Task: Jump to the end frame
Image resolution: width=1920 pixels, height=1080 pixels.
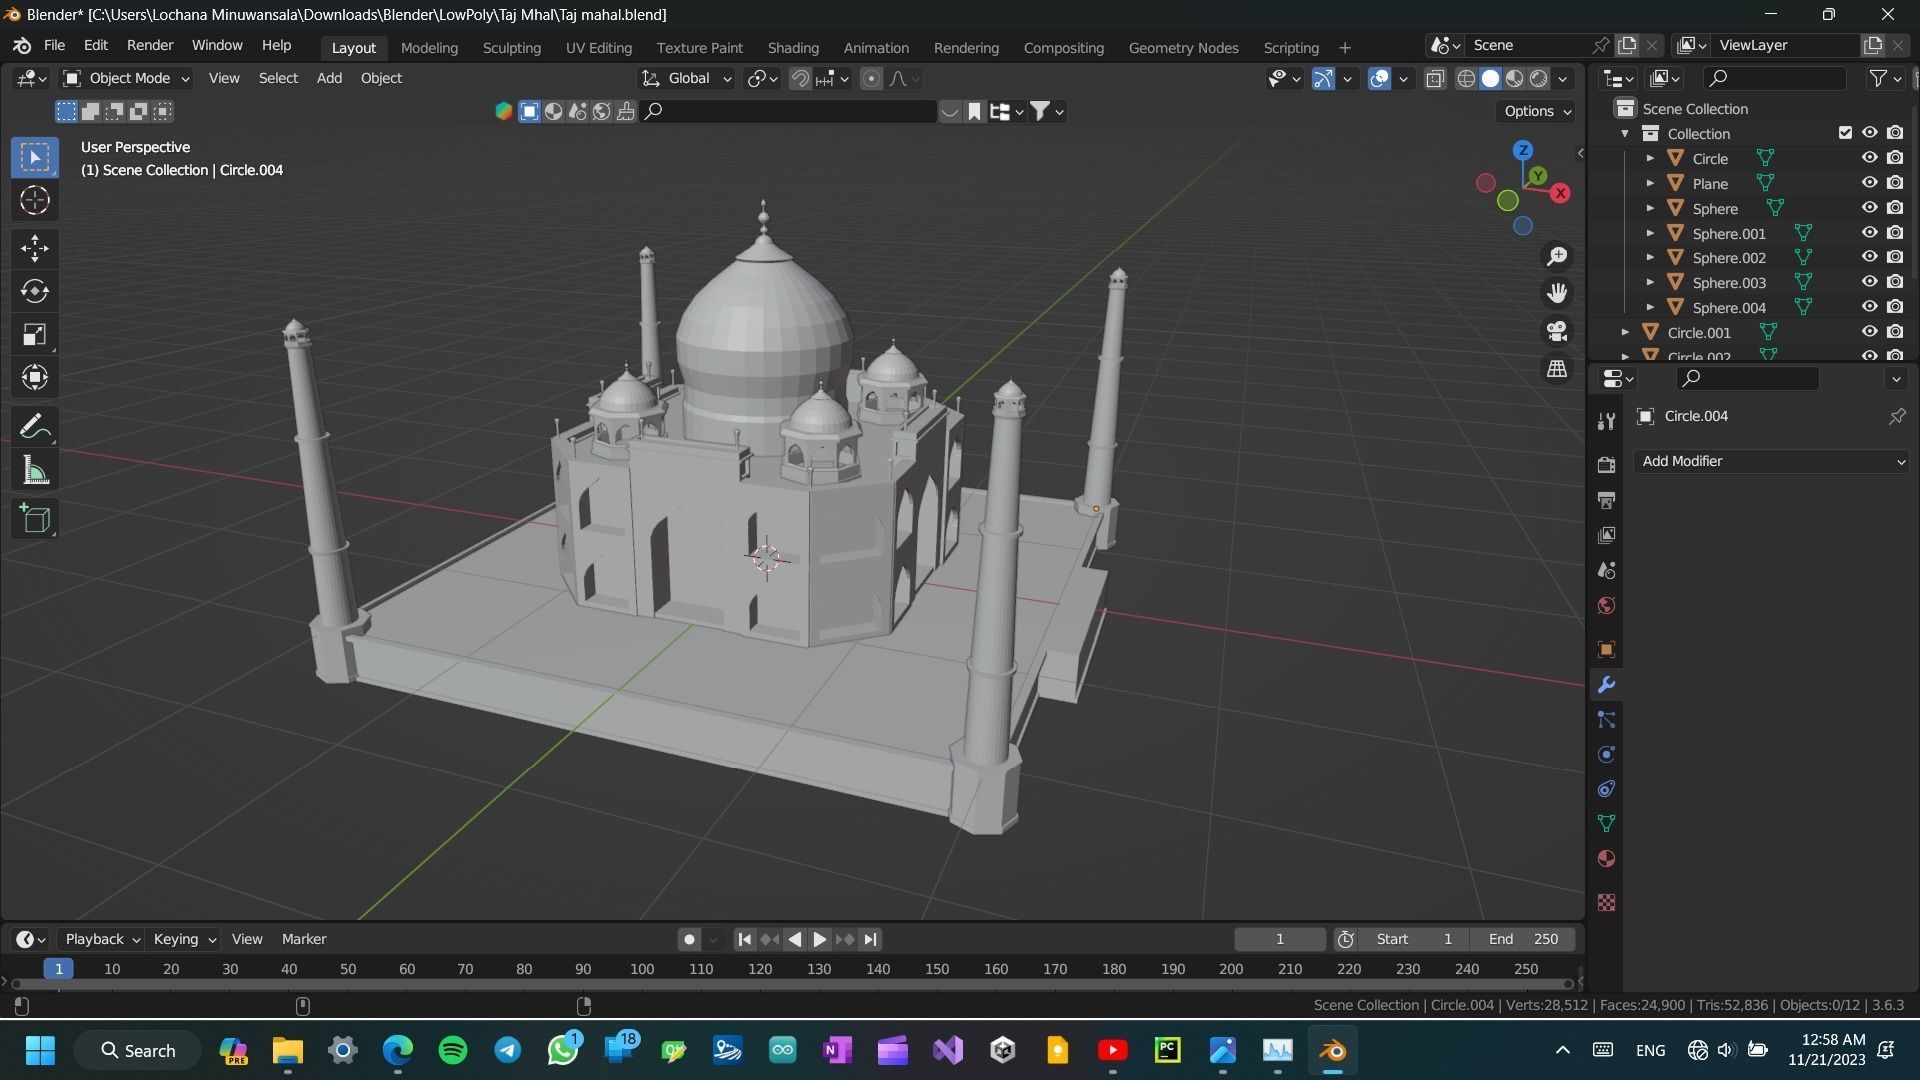Action: [870, 939]
